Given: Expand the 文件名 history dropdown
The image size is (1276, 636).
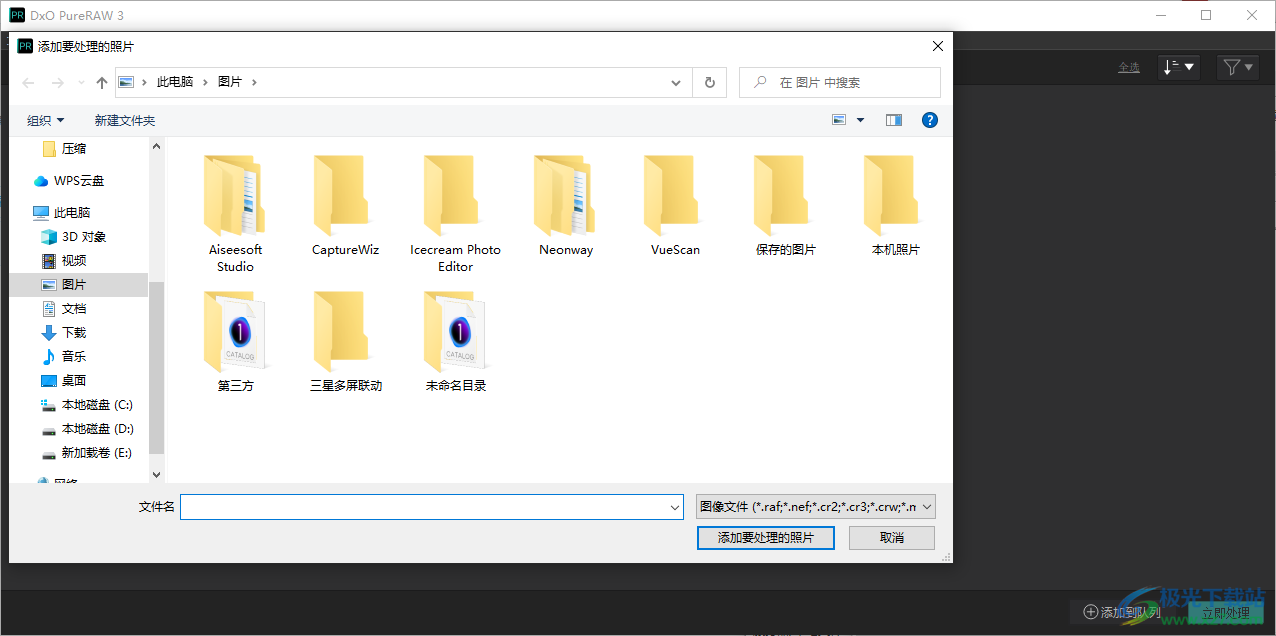Looking at the screenshot, I should point(675,507).
